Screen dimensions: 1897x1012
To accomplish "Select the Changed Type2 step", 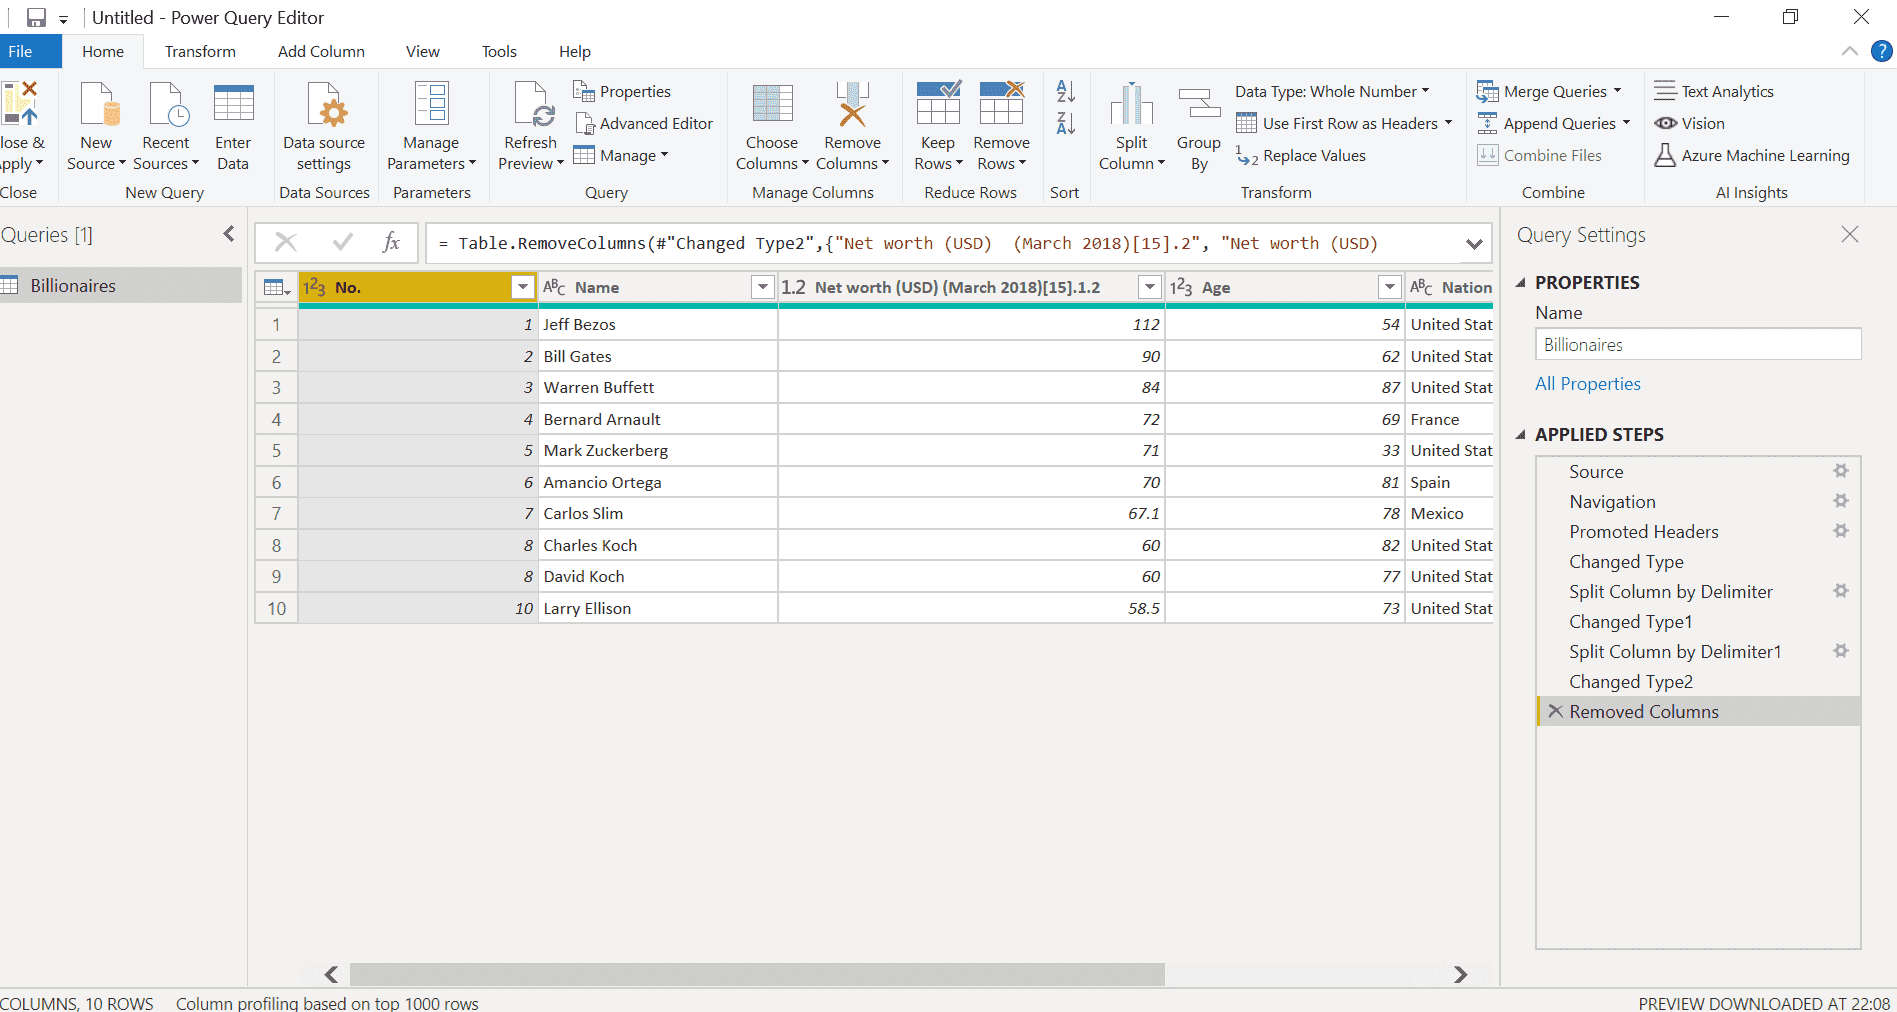I will [x=1630, y=681].
